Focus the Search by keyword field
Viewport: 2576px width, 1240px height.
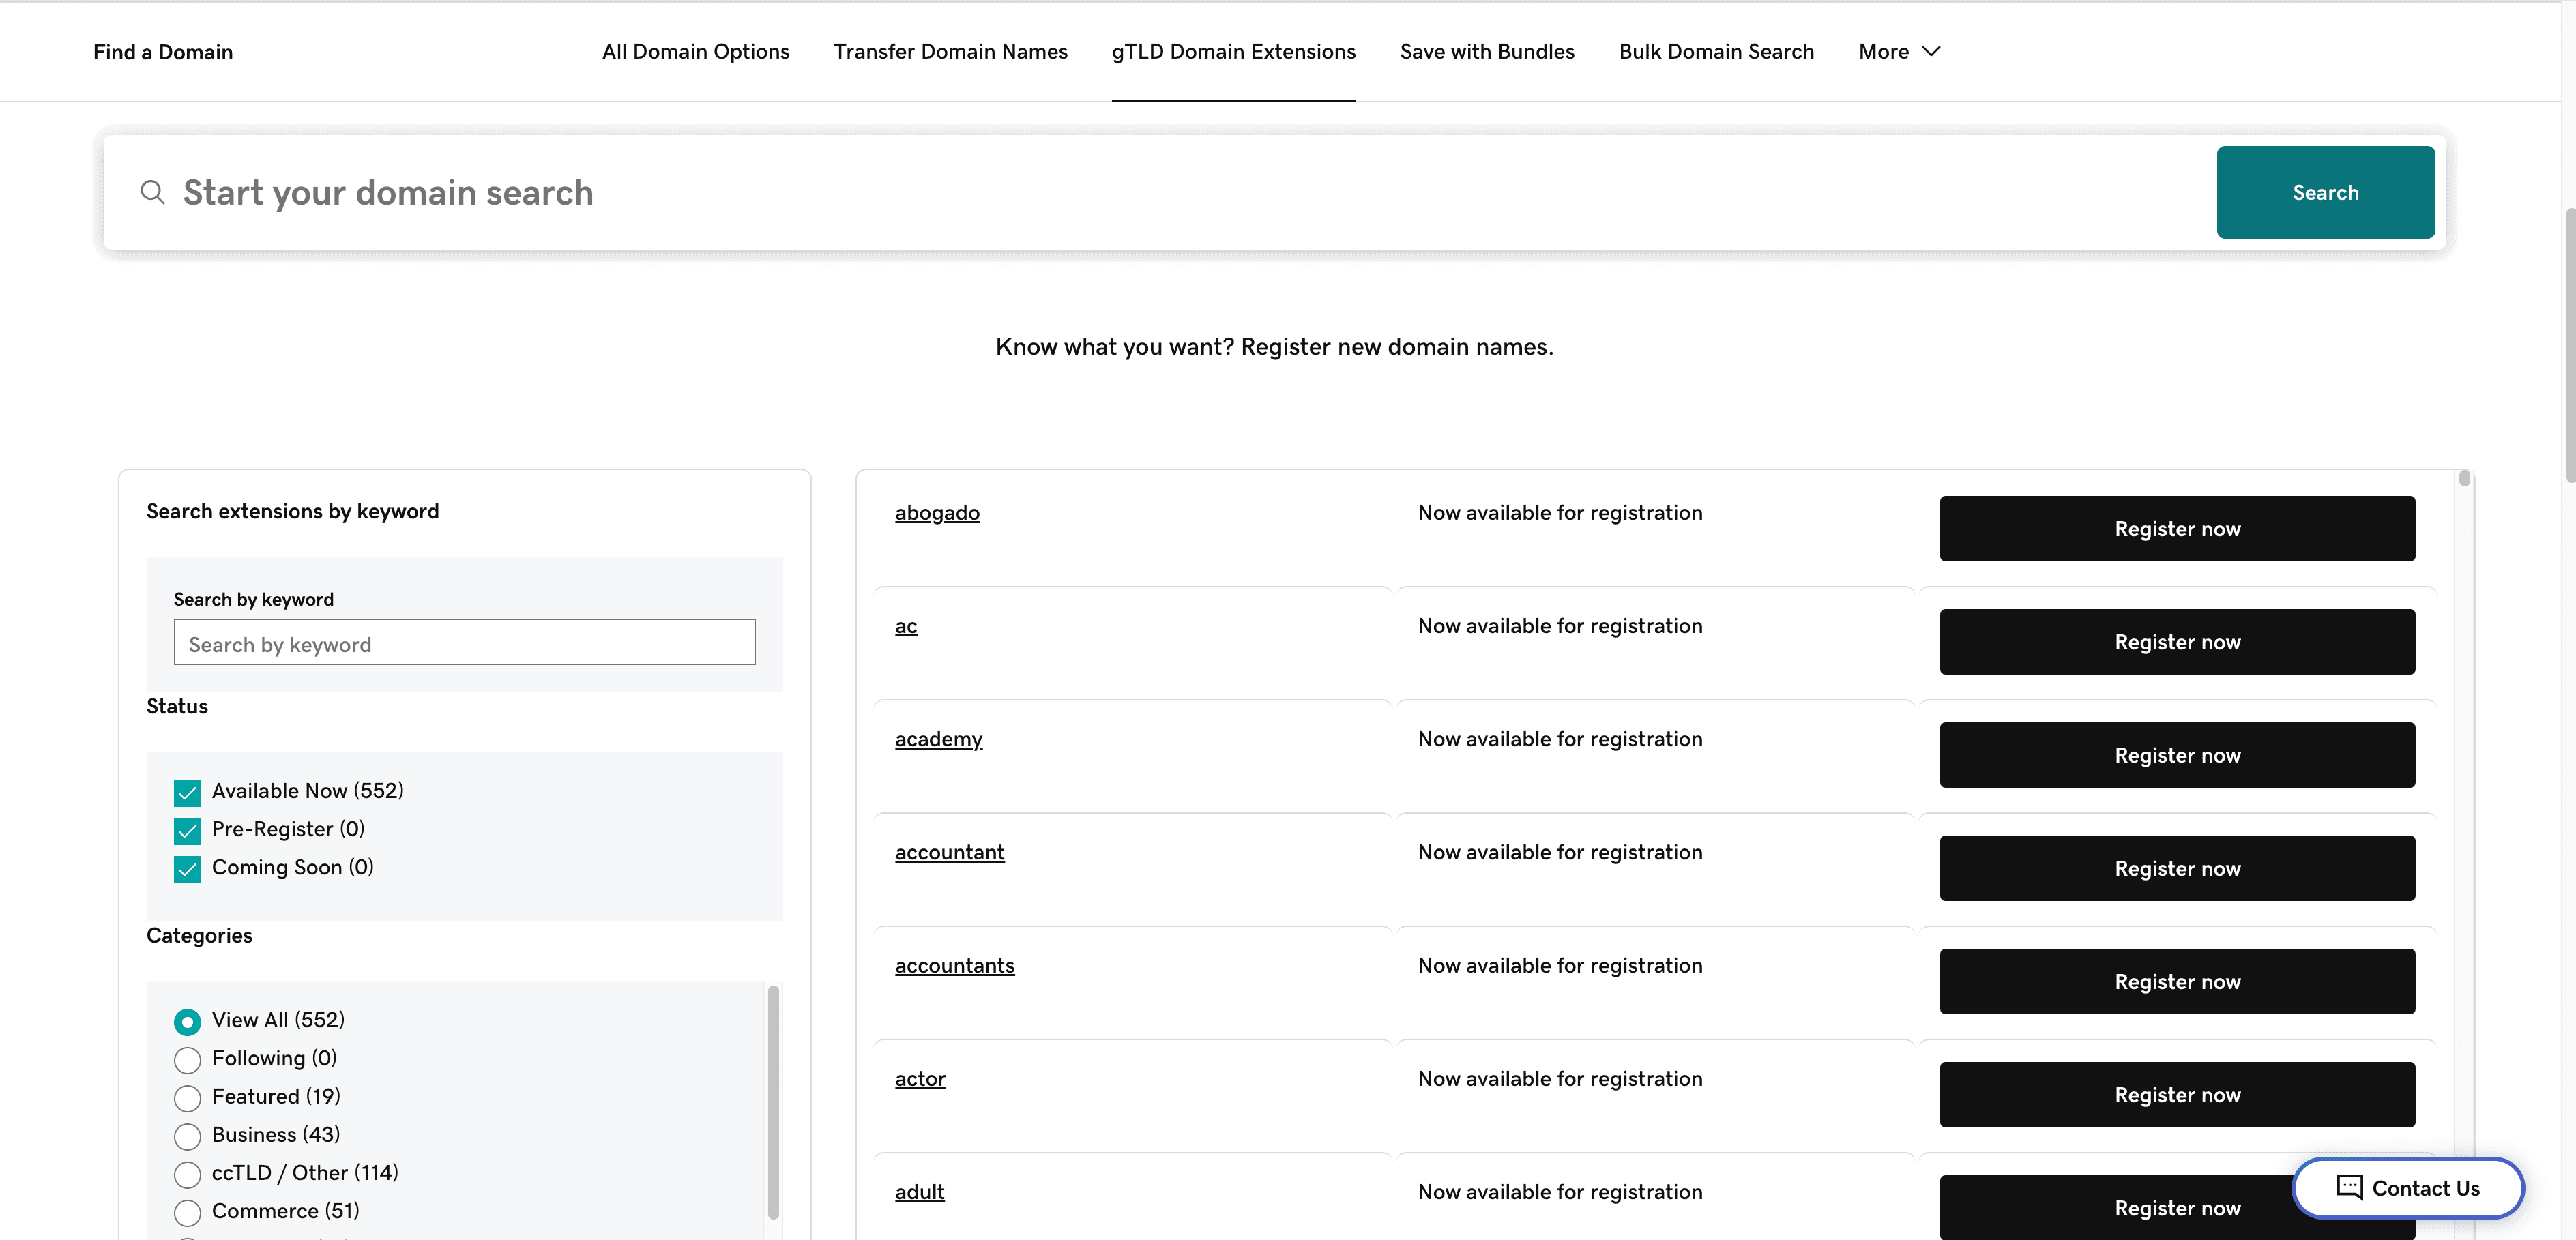coord(464,642)
